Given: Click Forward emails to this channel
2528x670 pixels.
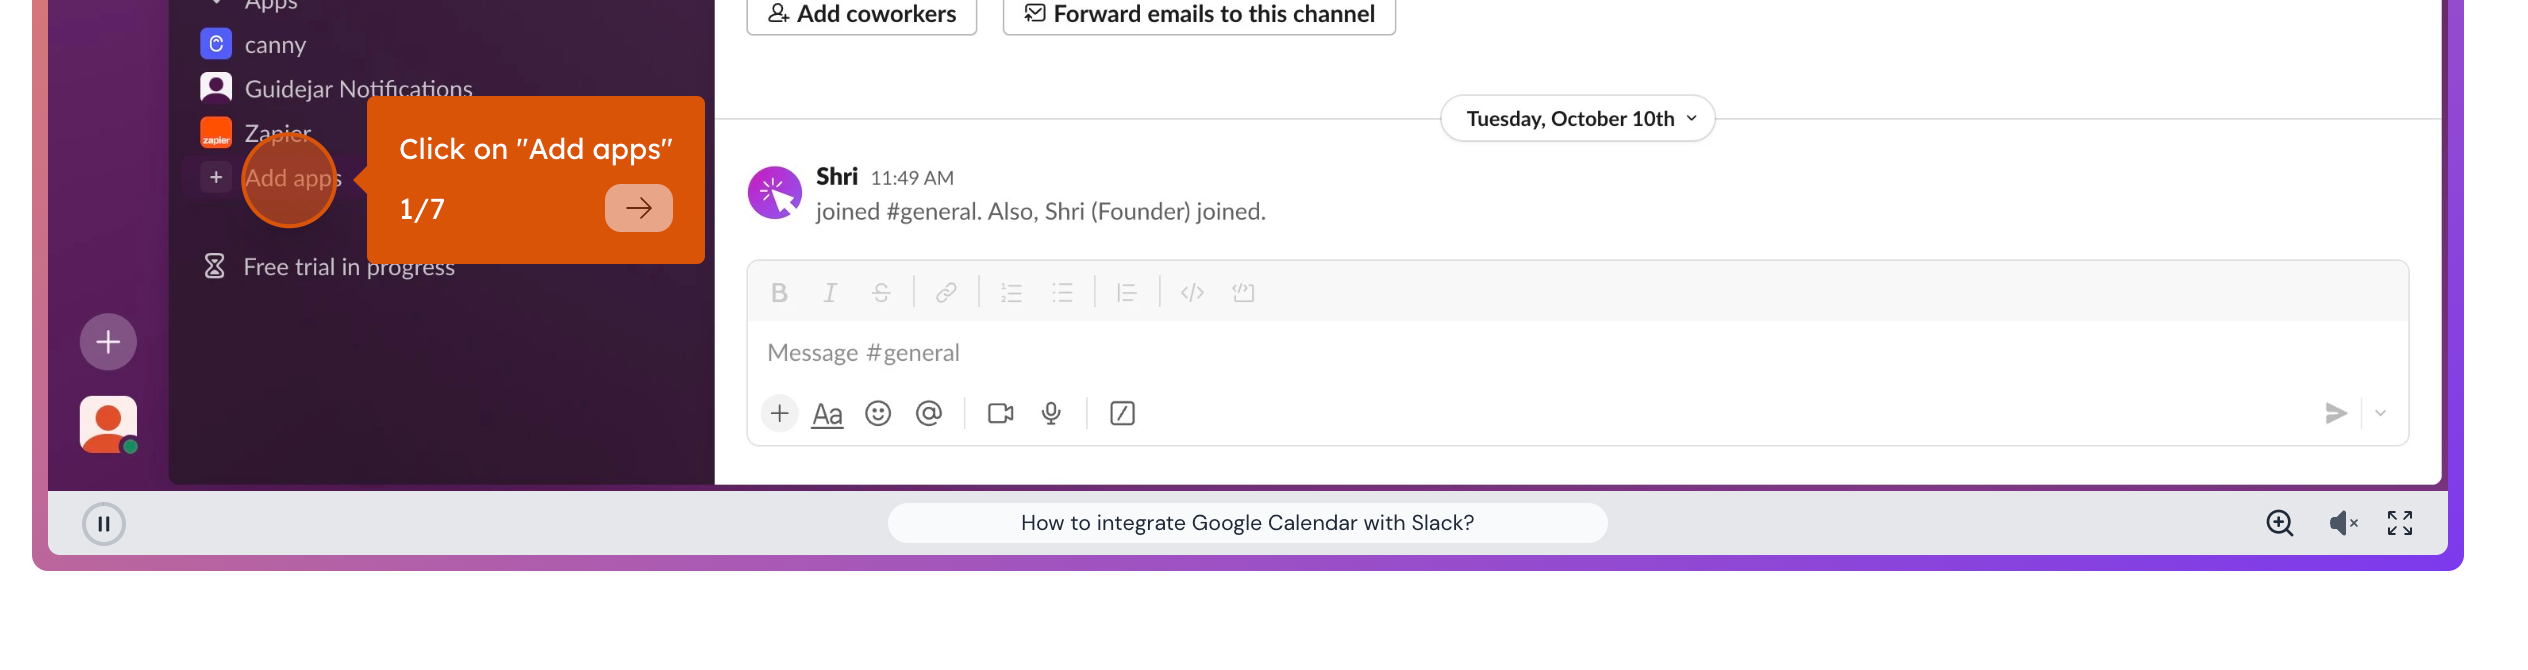Looking at the screenshot, I should click(x=1199, y=14).
